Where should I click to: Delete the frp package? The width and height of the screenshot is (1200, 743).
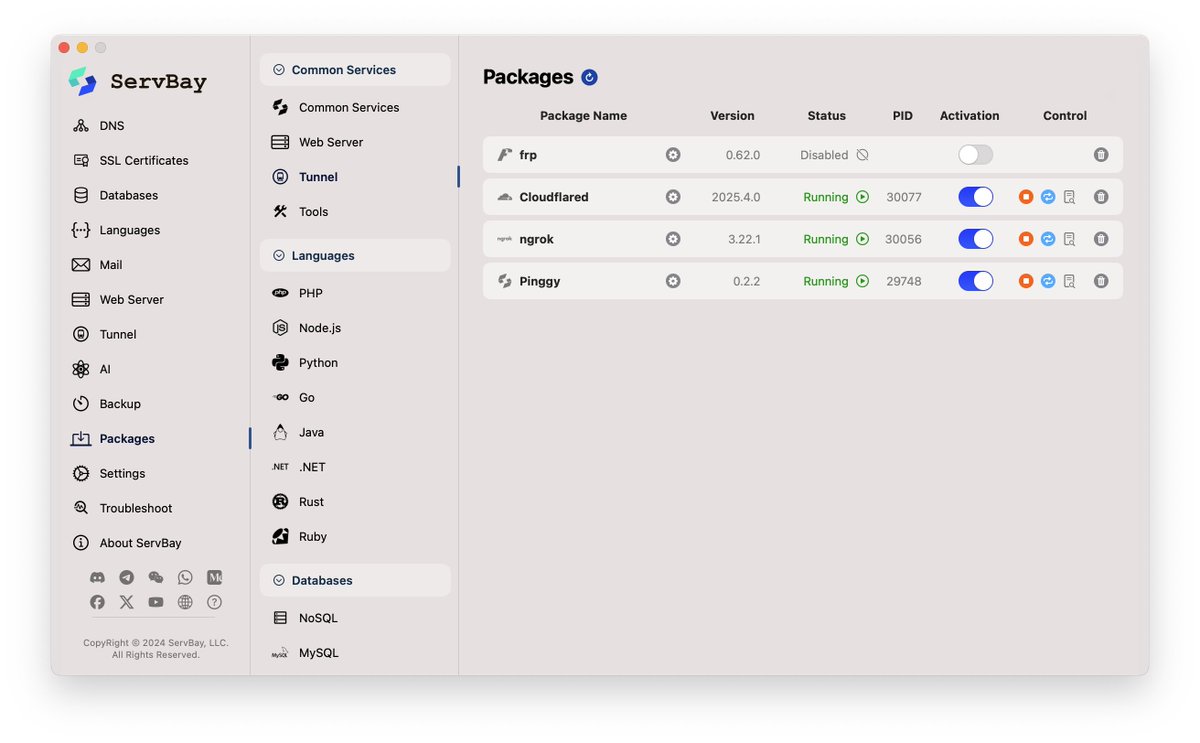(1101, 155)
